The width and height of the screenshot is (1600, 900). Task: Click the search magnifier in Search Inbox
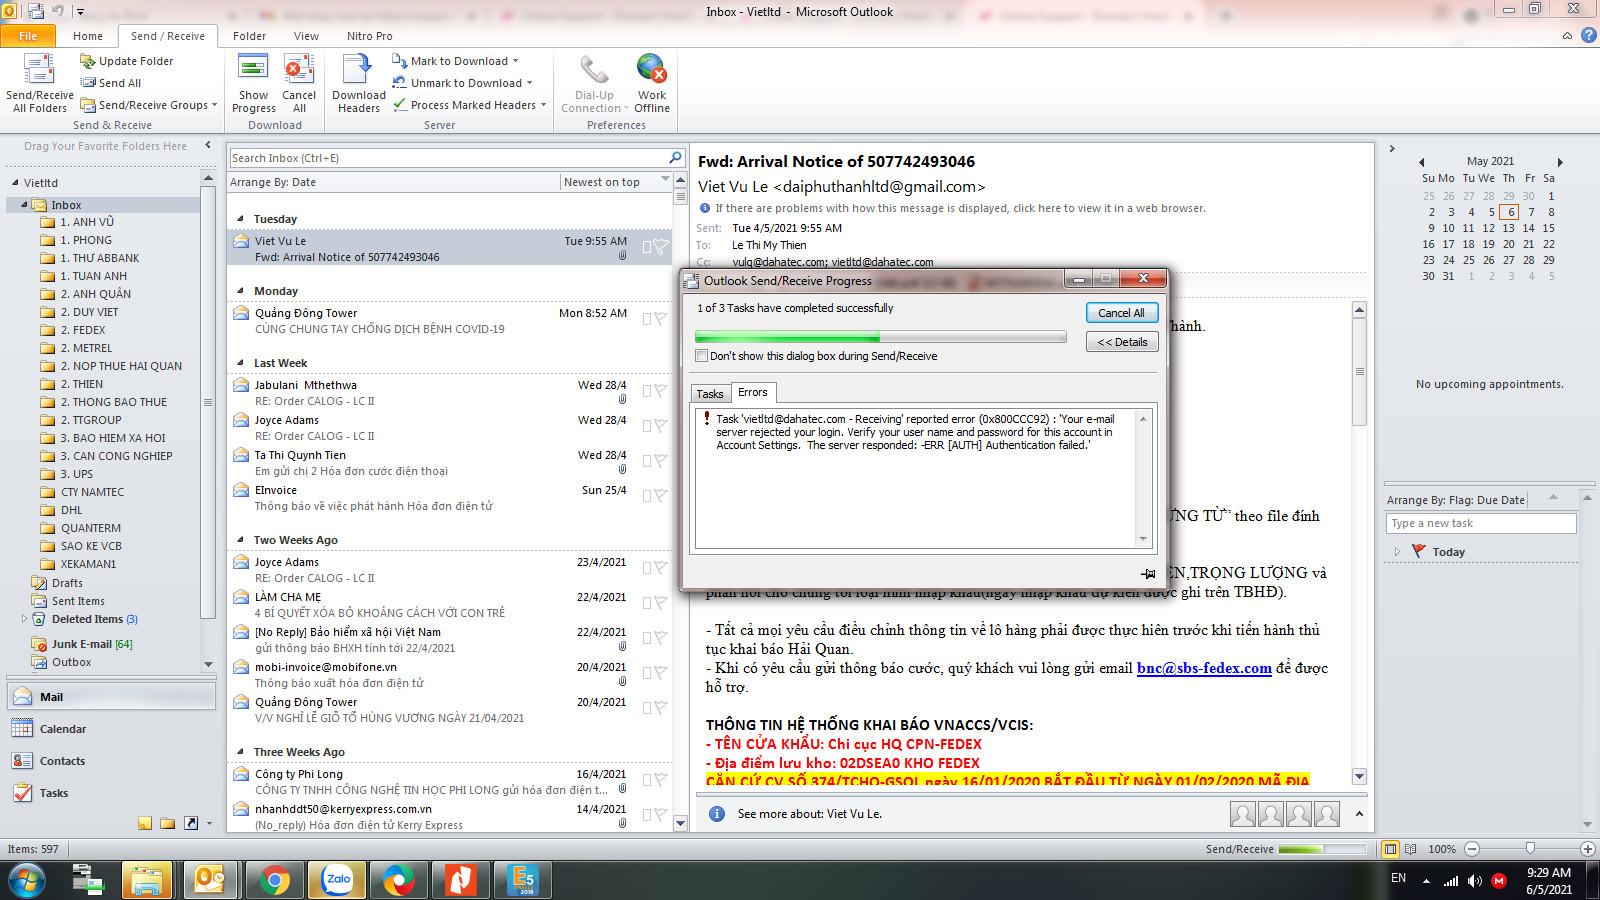pyautogui.click(x=676, y=158)
